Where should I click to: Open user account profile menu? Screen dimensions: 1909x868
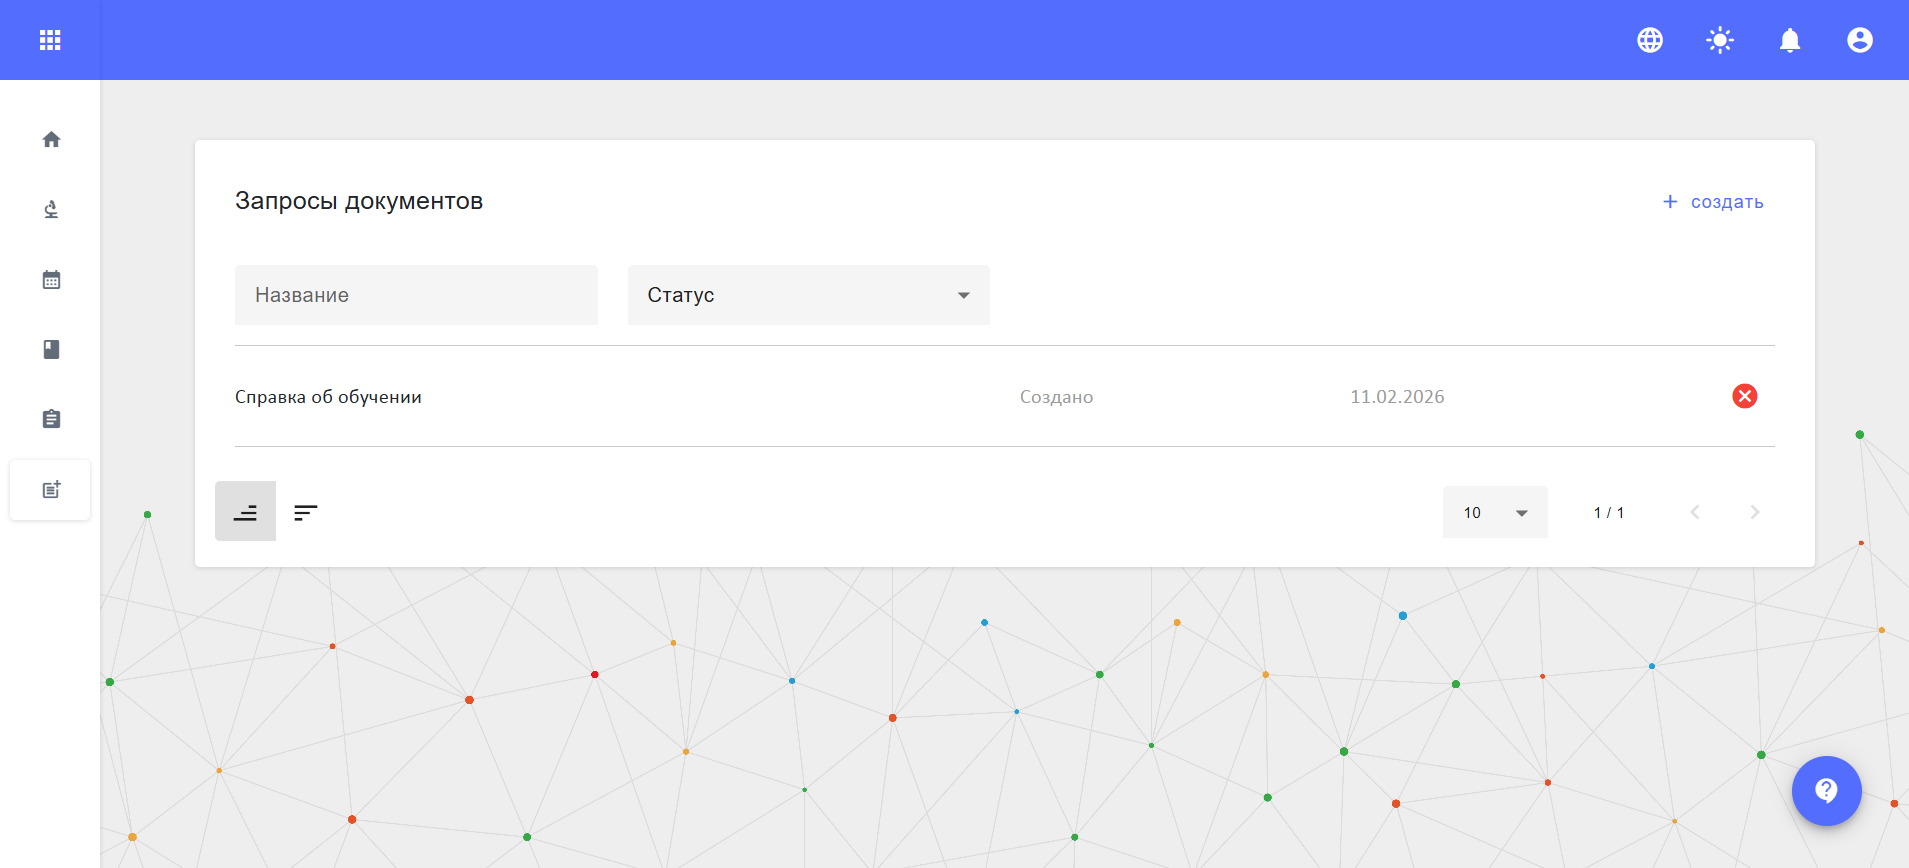click(x=1860, y=40)
